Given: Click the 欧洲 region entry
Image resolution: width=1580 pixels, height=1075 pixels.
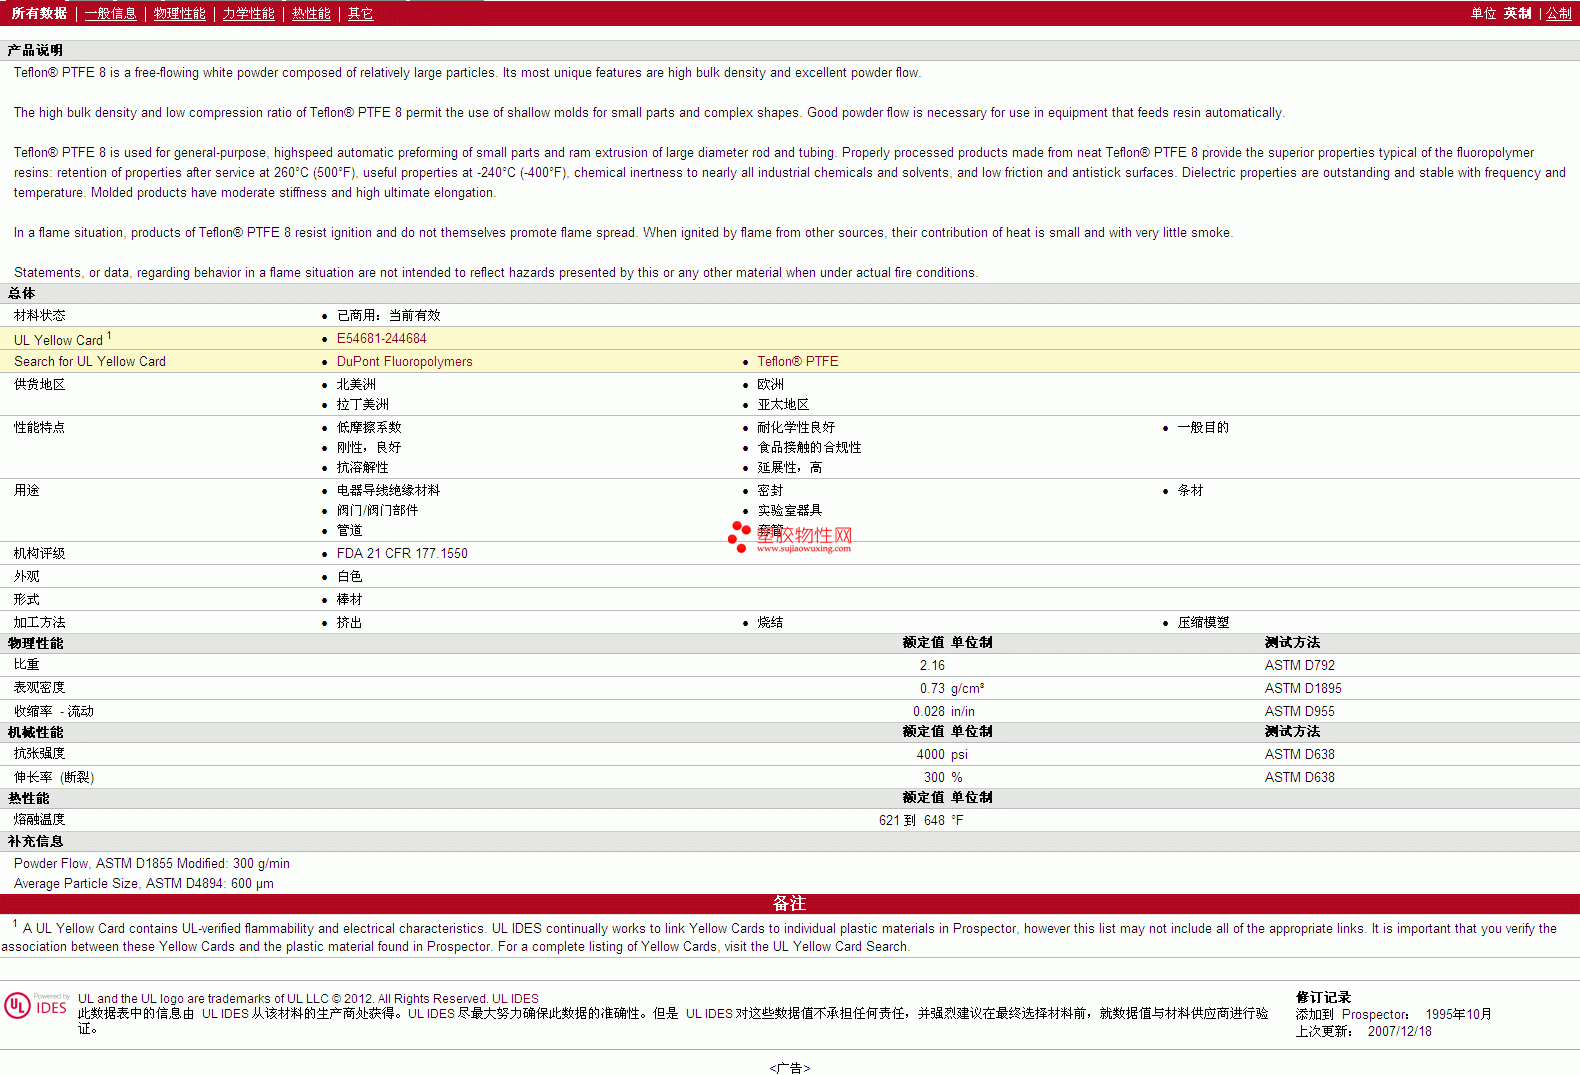Looking at the screenshot, I should click(x=770, y=385).
